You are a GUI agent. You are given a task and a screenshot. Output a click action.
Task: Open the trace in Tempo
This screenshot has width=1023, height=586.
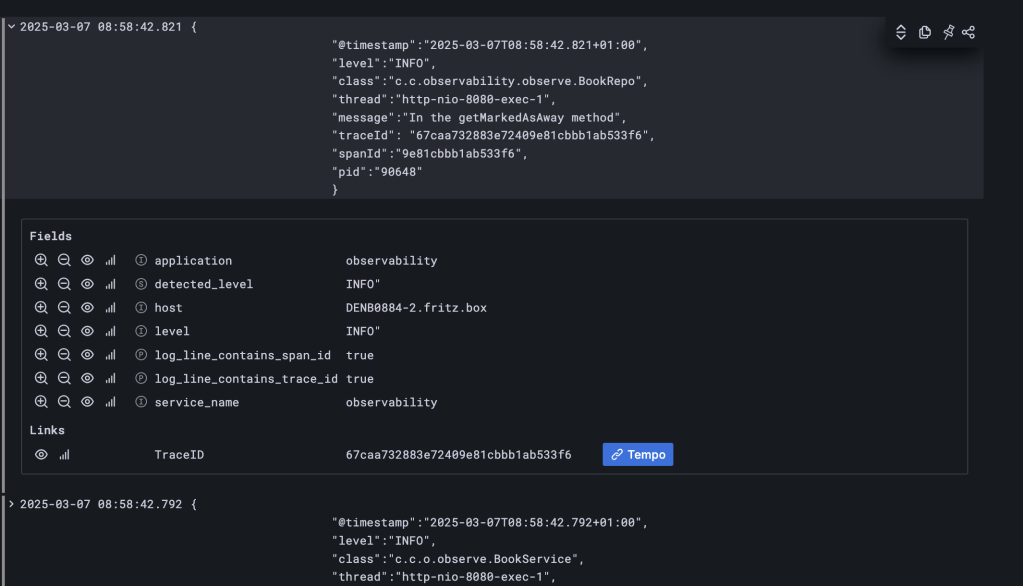pos(638,455)
